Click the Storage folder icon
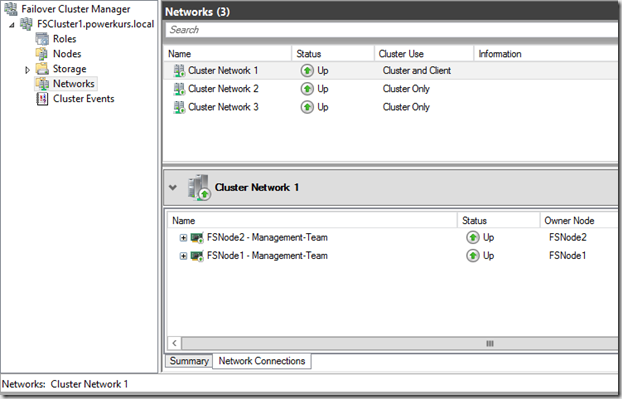This screenshot has height=399, width=622. point(42,69)
